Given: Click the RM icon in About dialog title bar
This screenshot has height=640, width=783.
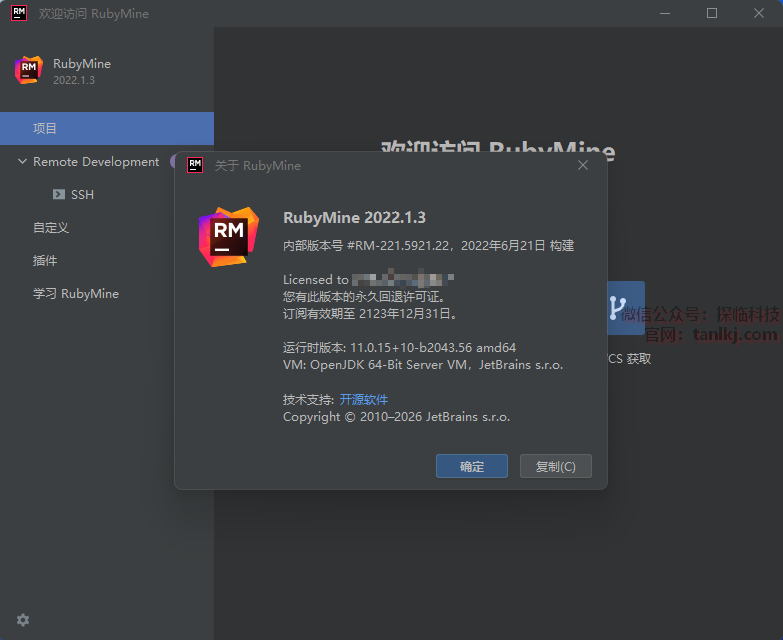Looking at the screenshot, I should coord(195,165).
